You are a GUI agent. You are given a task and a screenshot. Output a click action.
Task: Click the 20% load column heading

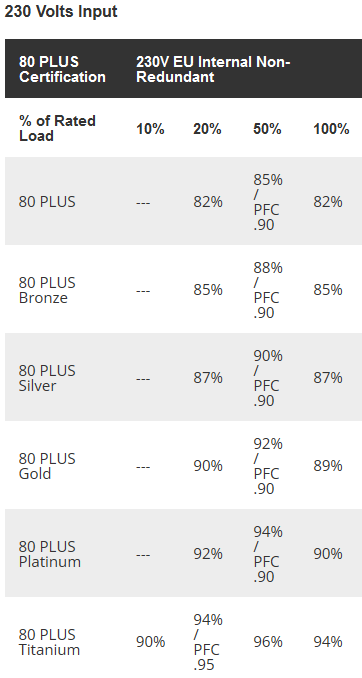pos(207,129)
